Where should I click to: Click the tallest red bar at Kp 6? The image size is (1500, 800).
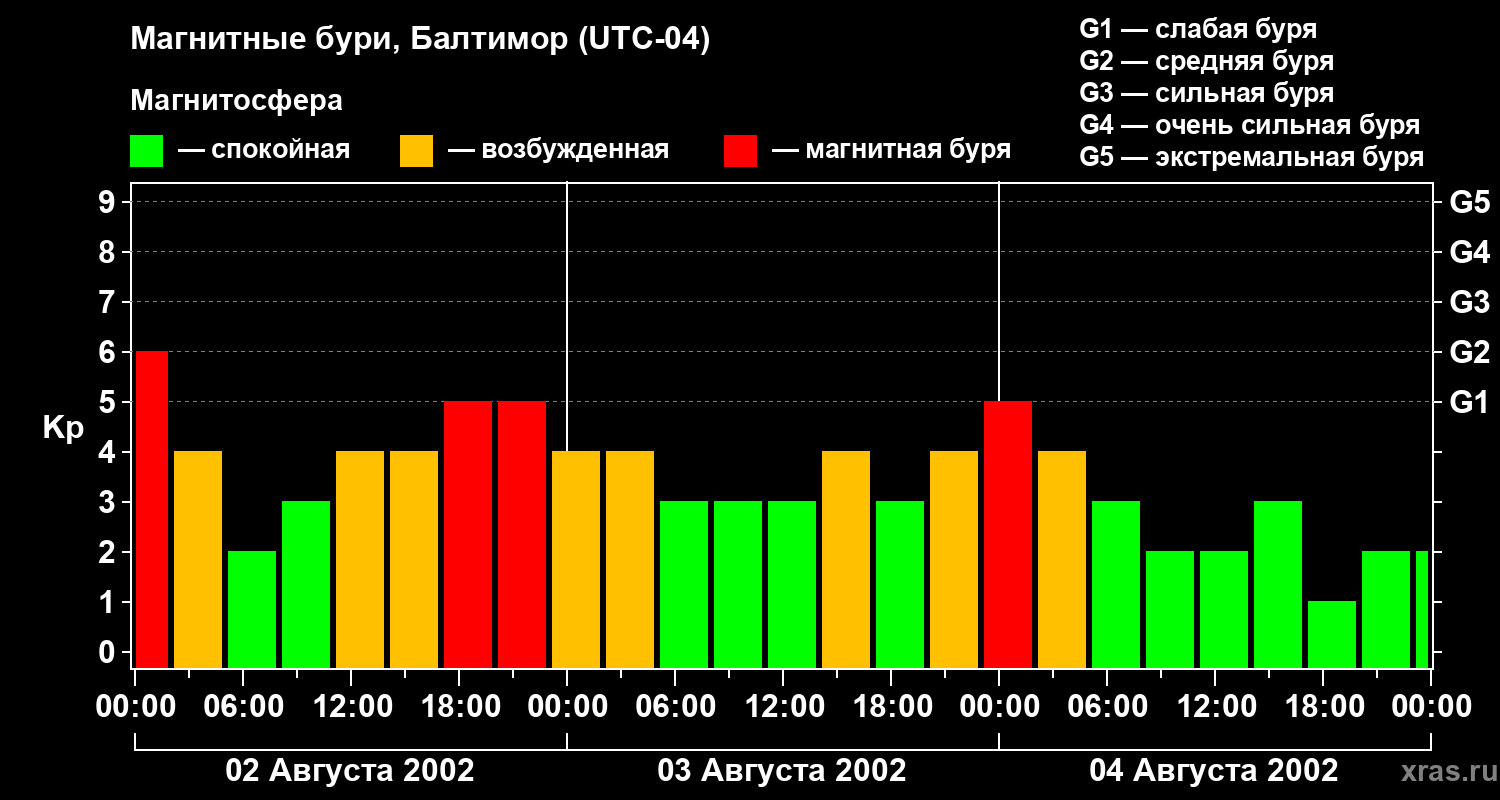click(152, 509)
